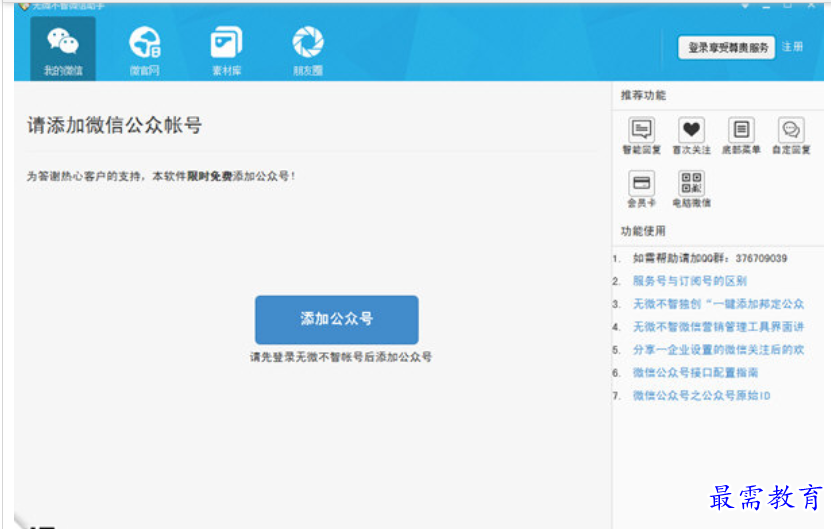Go to the 朋友圈 tab
The image size is (831, 529).
click(308, 49)
